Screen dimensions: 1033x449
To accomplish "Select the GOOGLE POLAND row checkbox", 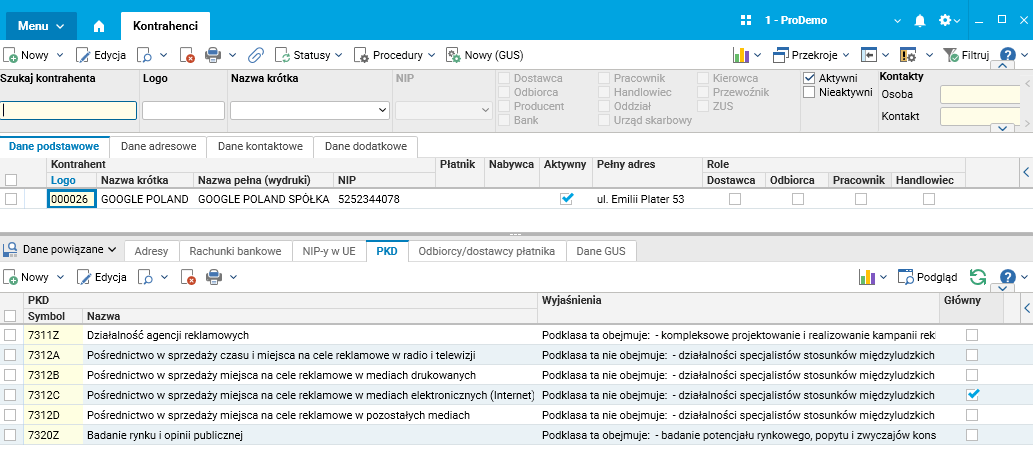I will click(x=11, y=199).
